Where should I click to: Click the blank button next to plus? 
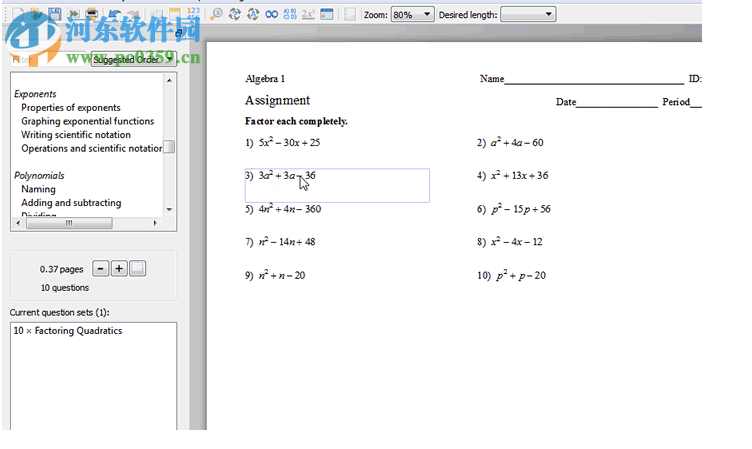coord(137,269)
